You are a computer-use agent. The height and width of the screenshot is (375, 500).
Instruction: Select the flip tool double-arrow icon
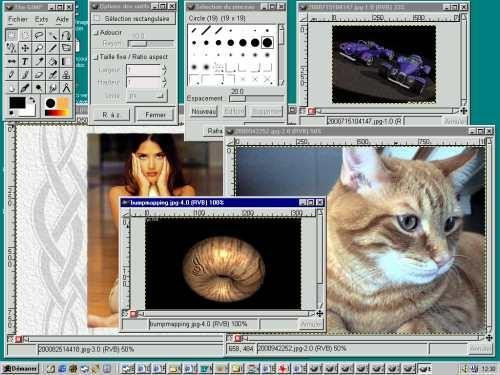point(11,62)
